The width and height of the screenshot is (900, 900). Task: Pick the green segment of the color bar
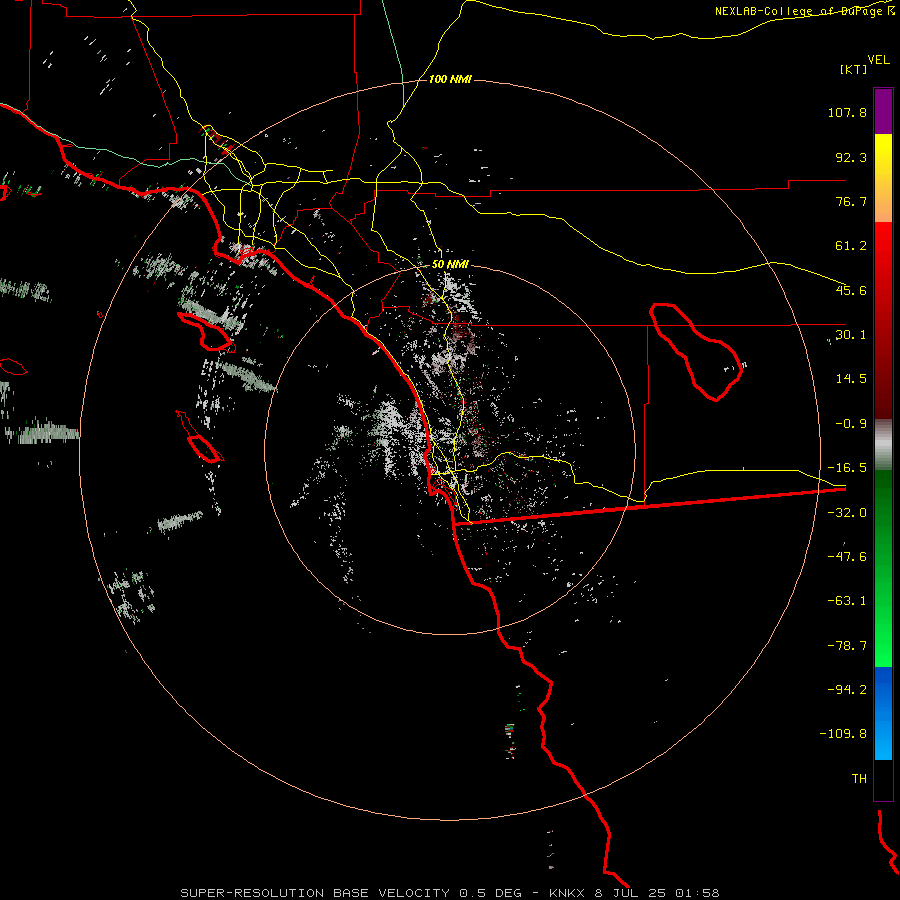[883, 568]
